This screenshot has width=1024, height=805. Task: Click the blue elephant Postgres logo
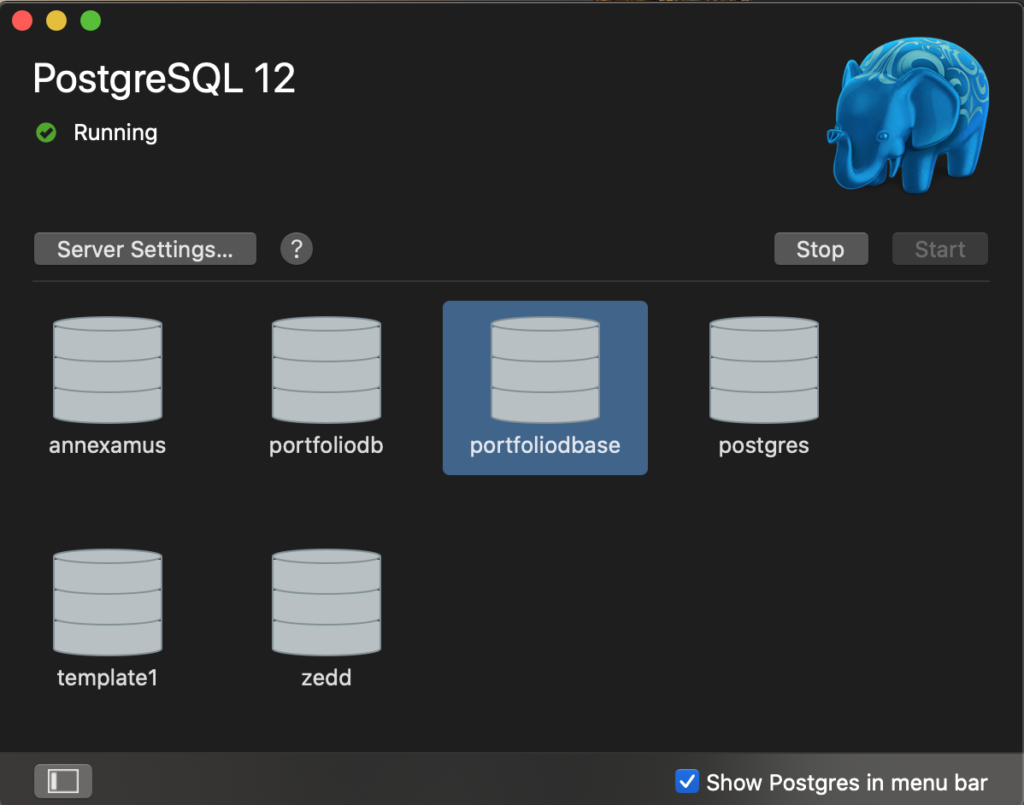(x=908, y=115)
